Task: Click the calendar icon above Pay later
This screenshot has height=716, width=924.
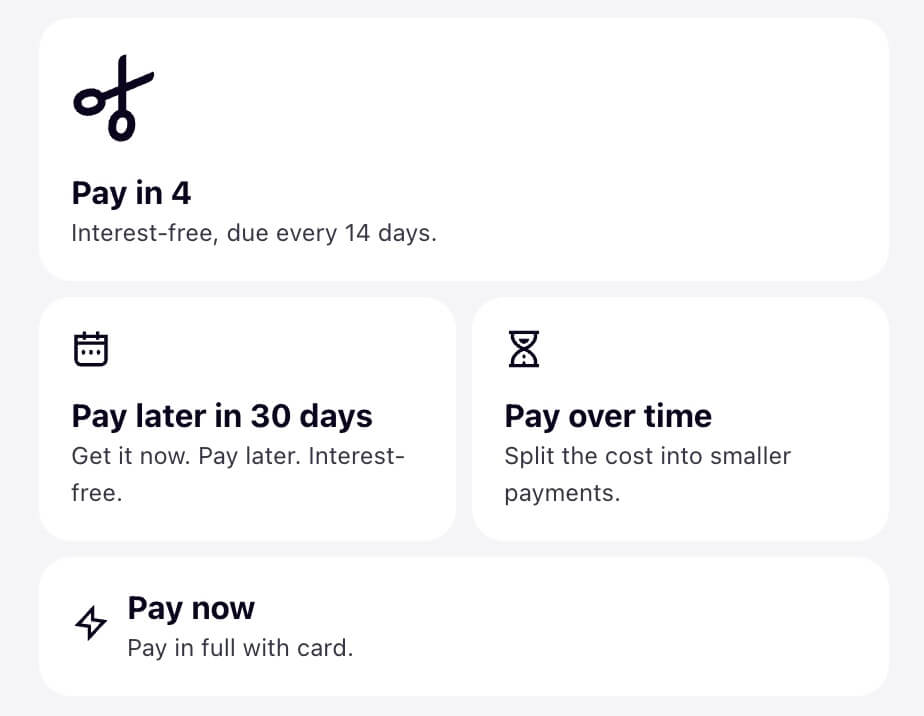Action: tap(91, 349)
